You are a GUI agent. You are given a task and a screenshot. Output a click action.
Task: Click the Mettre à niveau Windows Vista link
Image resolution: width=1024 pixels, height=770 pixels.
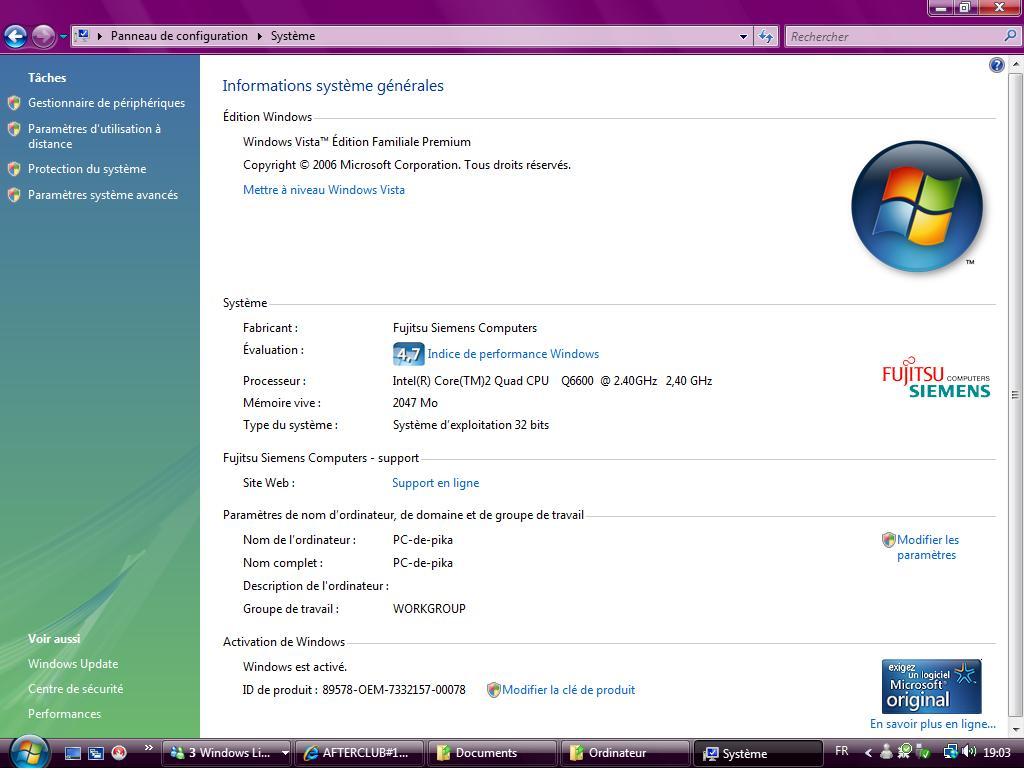pyautogui.click(x=324, y=190)
